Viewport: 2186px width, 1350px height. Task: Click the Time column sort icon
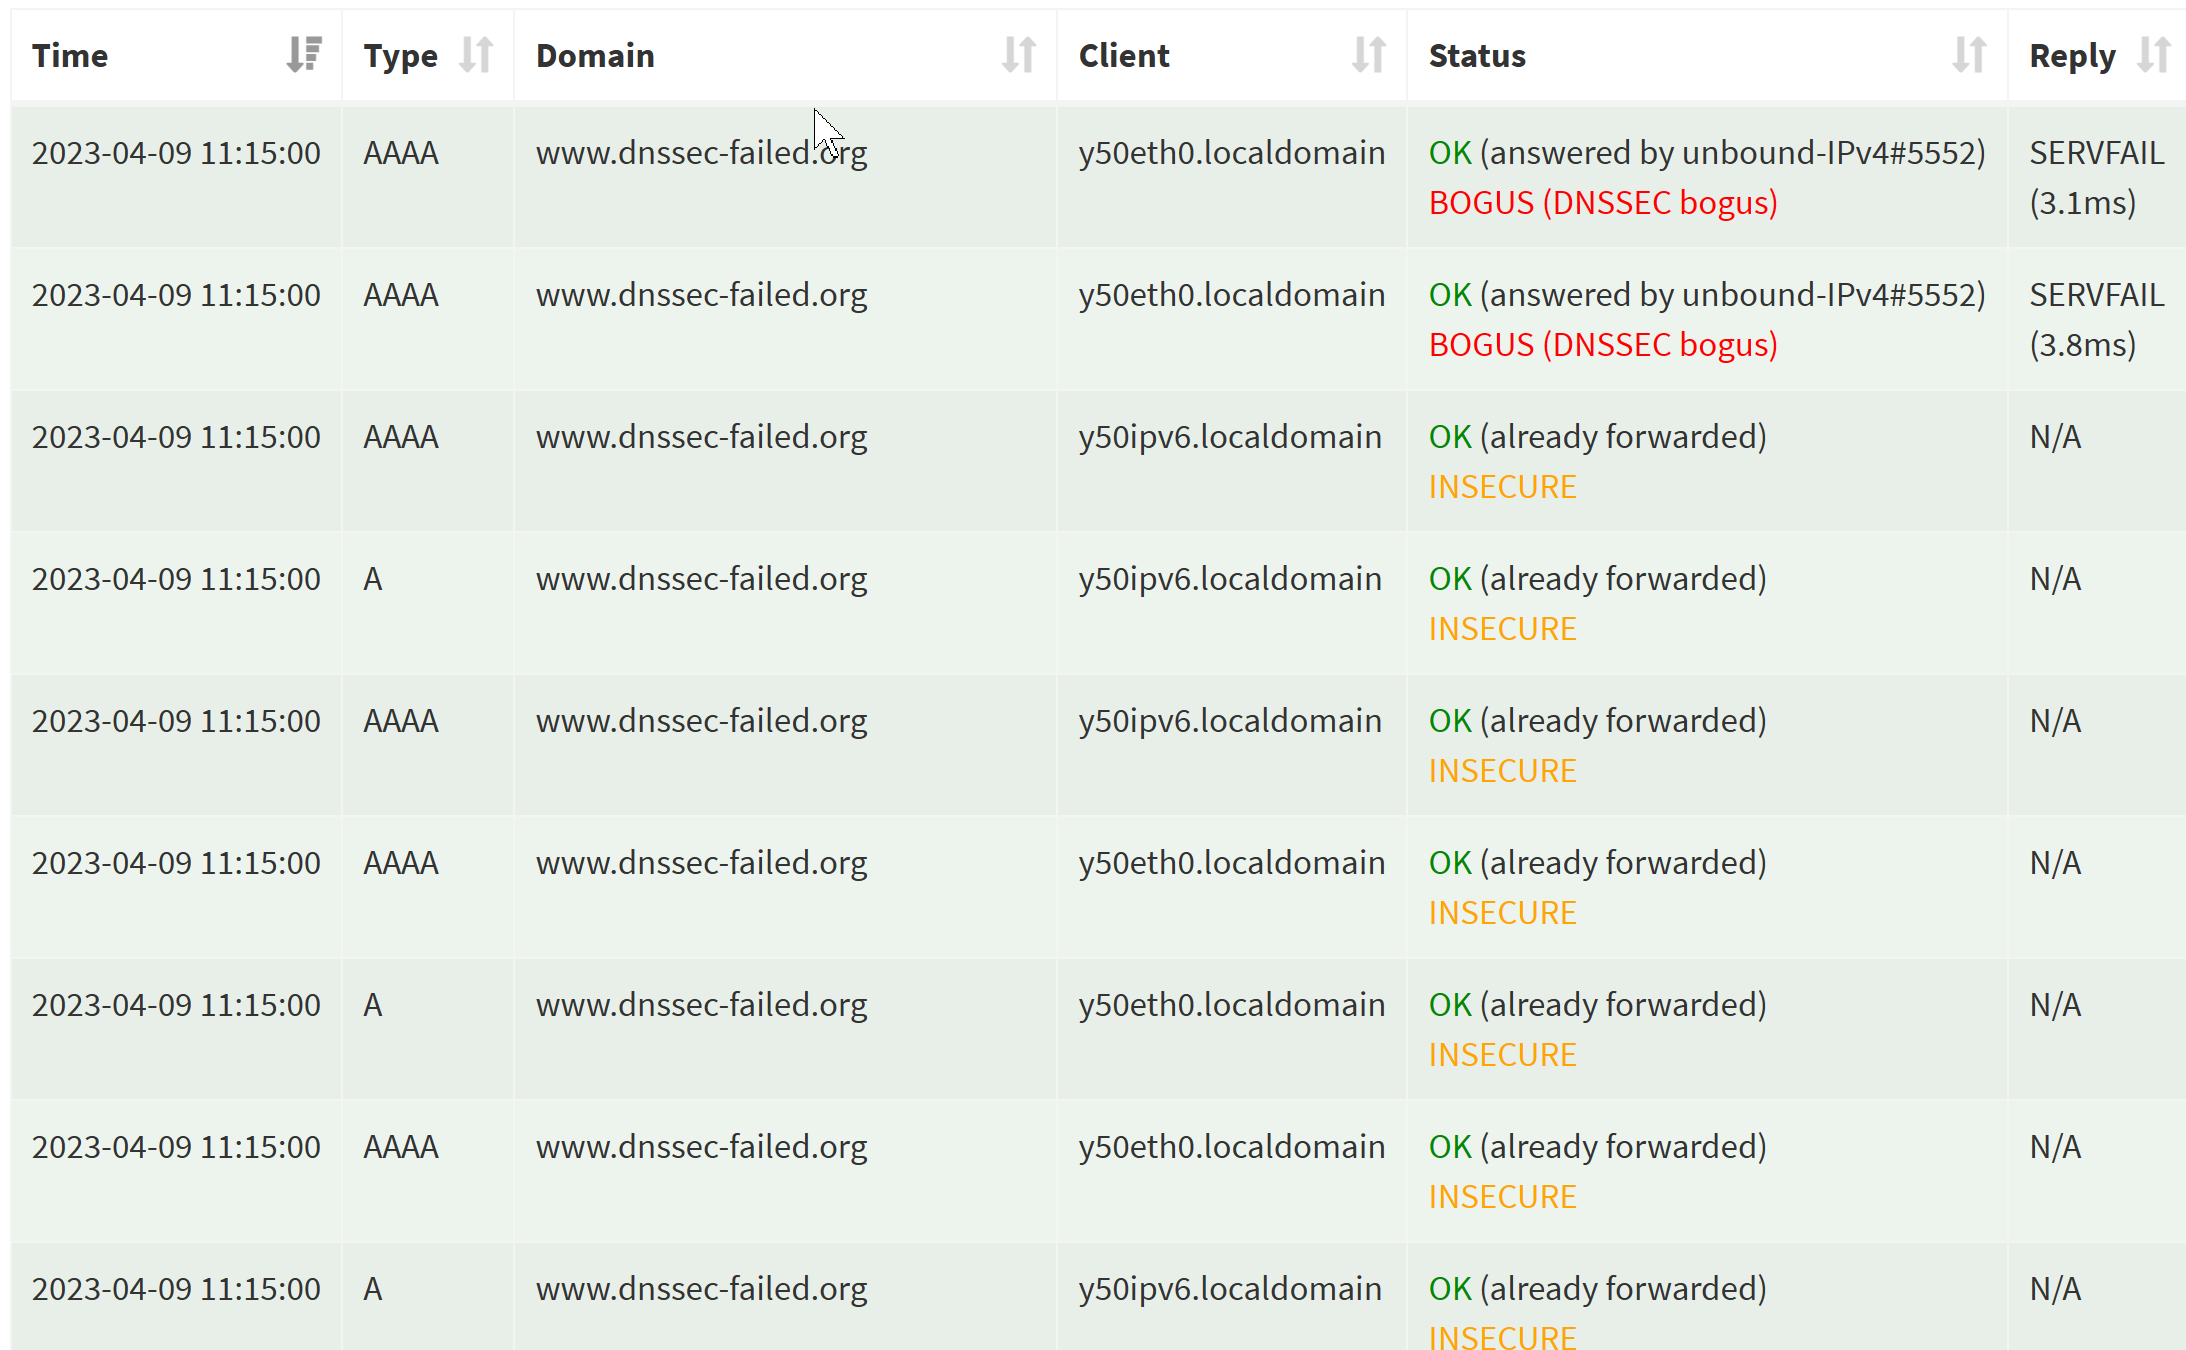303,55
